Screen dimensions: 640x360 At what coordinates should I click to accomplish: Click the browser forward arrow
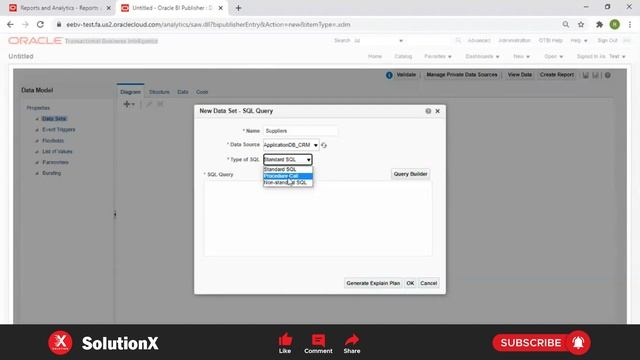[25, 24]
